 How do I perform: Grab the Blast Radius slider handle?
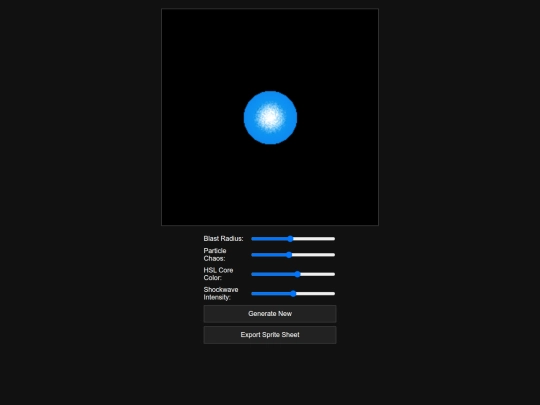[290, 239]
